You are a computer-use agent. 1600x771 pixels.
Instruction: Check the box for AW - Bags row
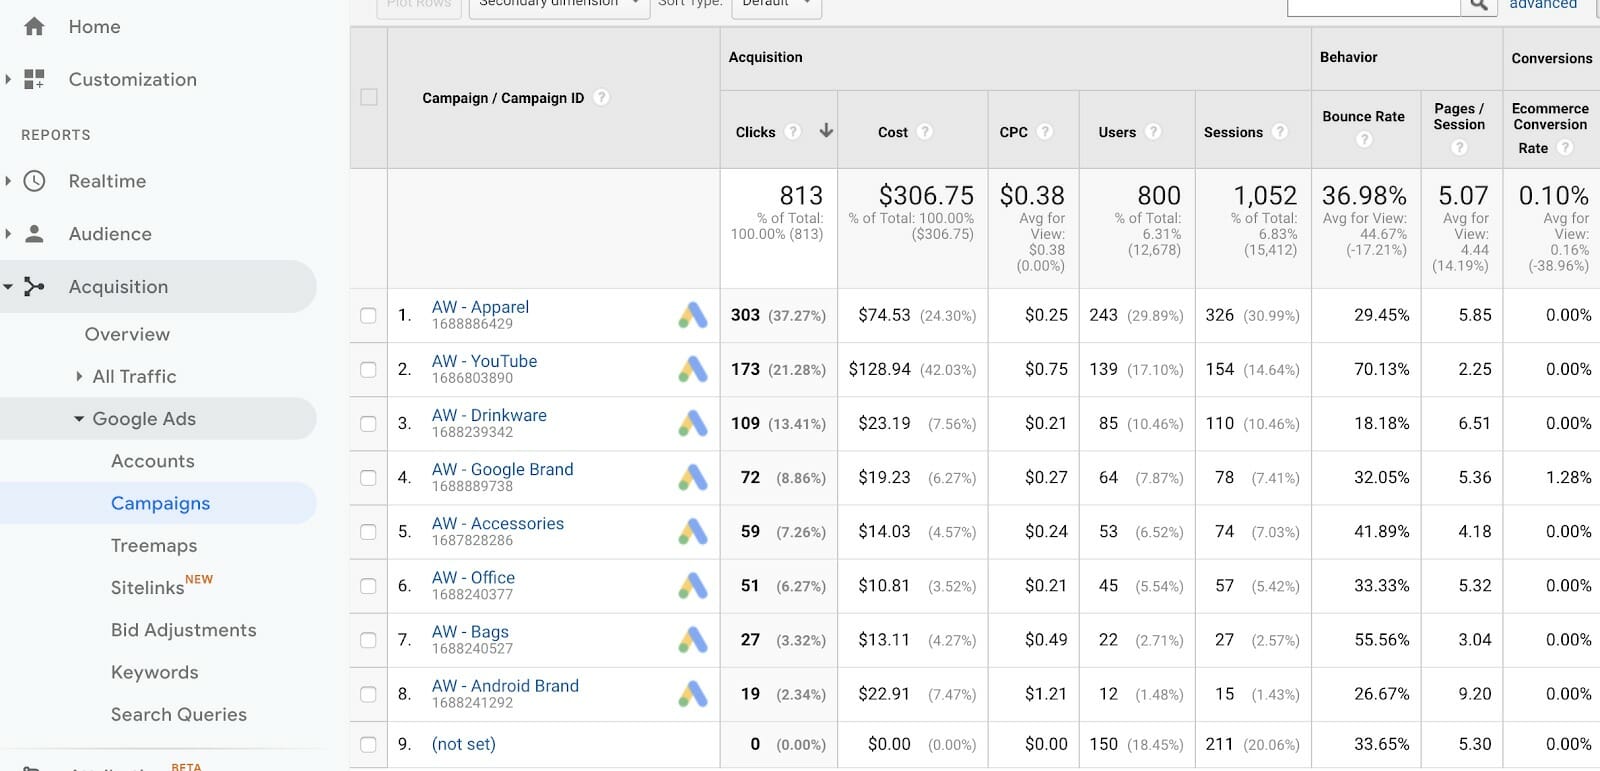pos(369,640)
